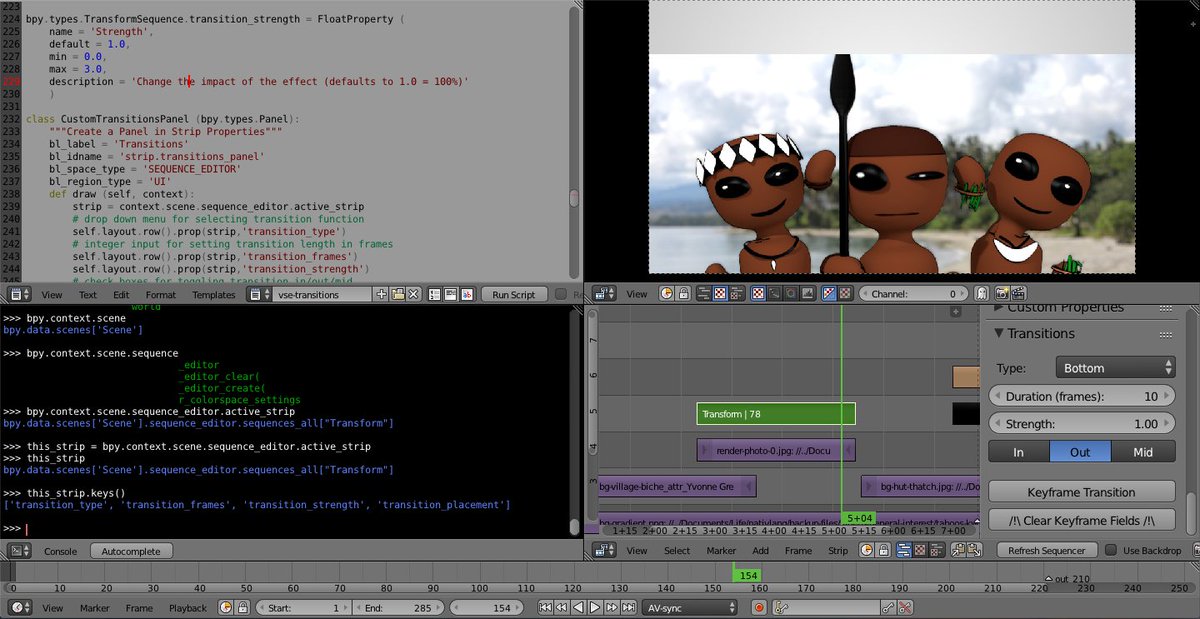Click insert keyframe key icon in timeline
The image size is (1200, 619).
point(887,607)
